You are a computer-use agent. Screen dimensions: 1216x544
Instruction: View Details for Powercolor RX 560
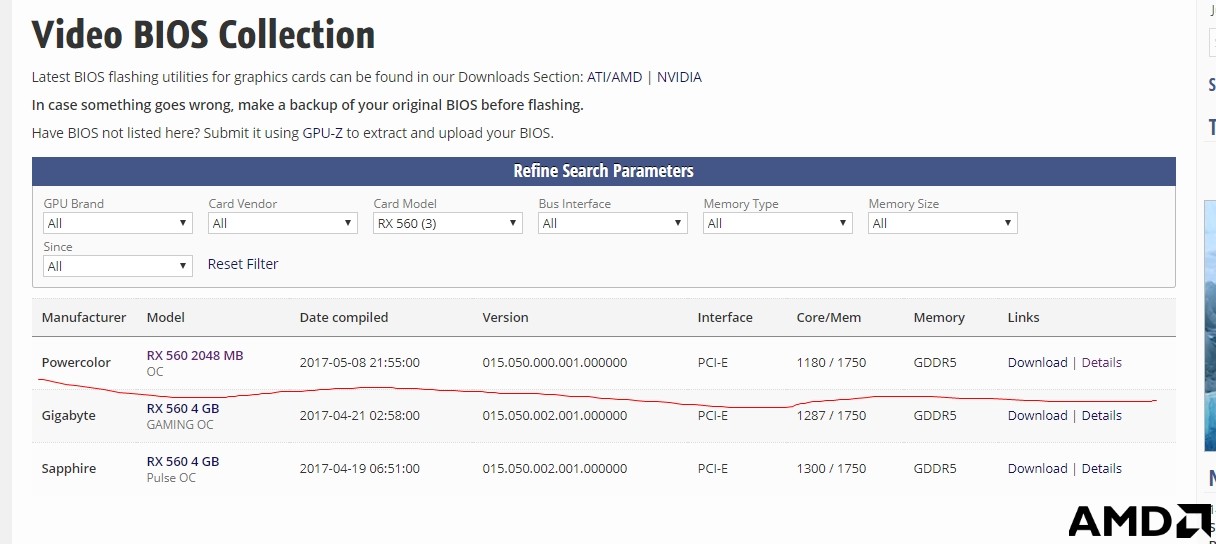pyautogui.click(x=1101, y=362)
